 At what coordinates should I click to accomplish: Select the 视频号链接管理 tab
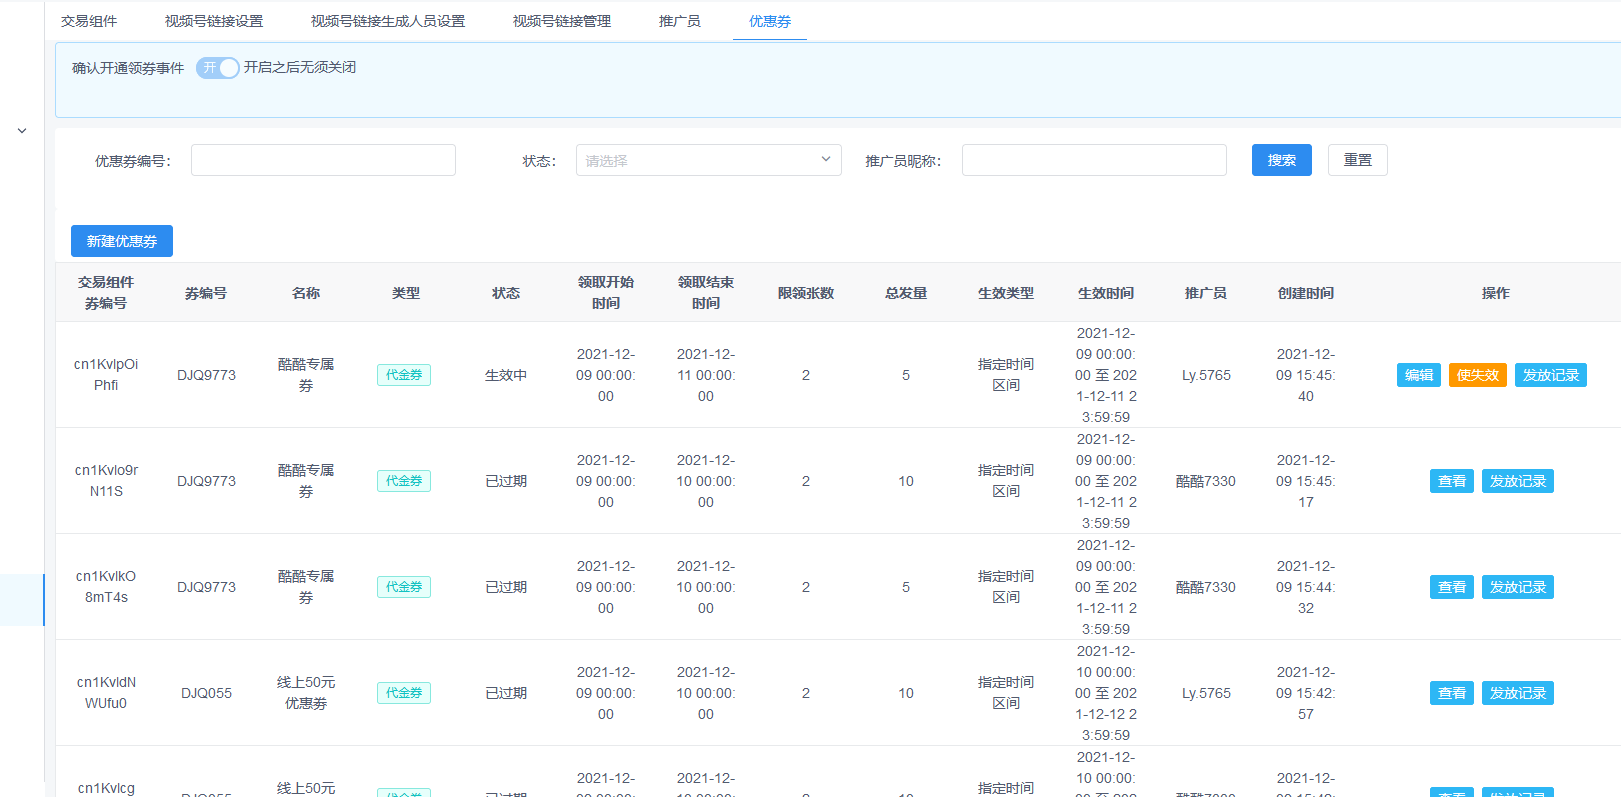pos(562,21)
